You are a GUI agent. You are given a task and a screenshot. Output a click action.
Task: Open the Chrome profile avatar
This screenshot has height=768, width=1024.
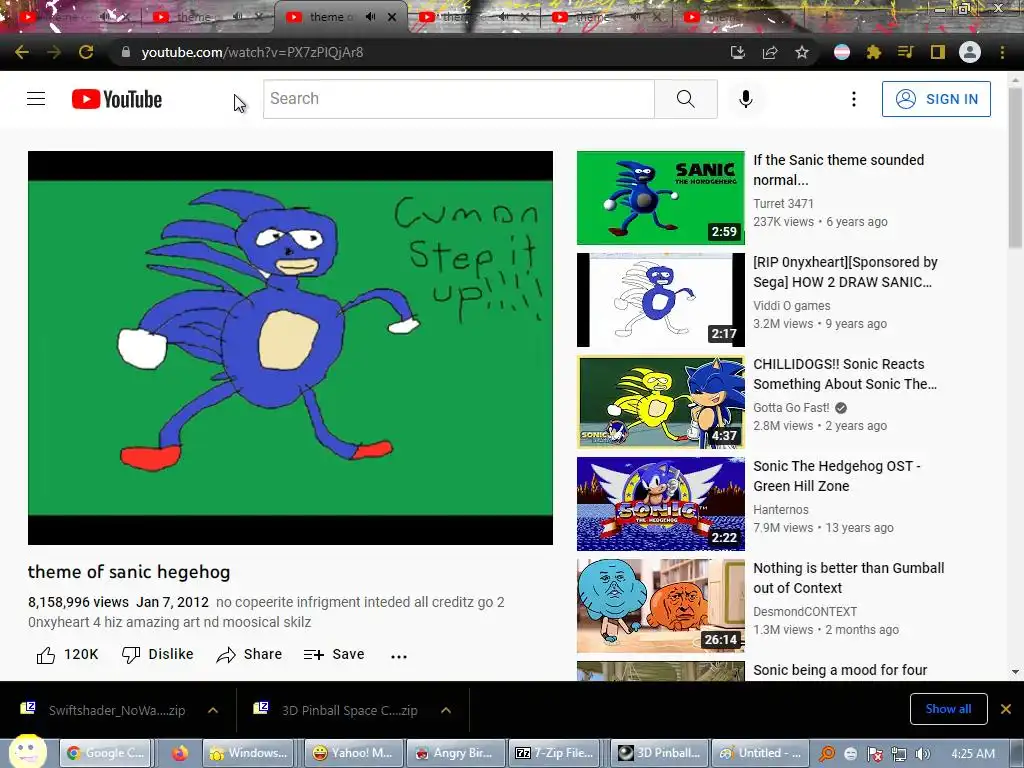[x=970, y=52]
